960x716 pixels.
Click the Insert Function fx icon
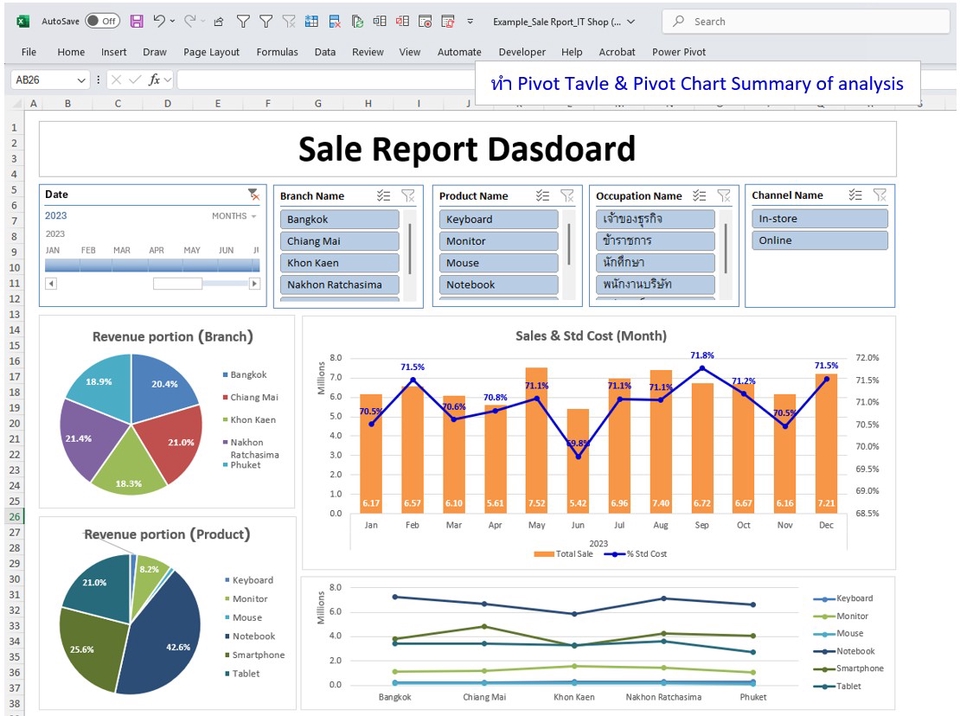154,80
